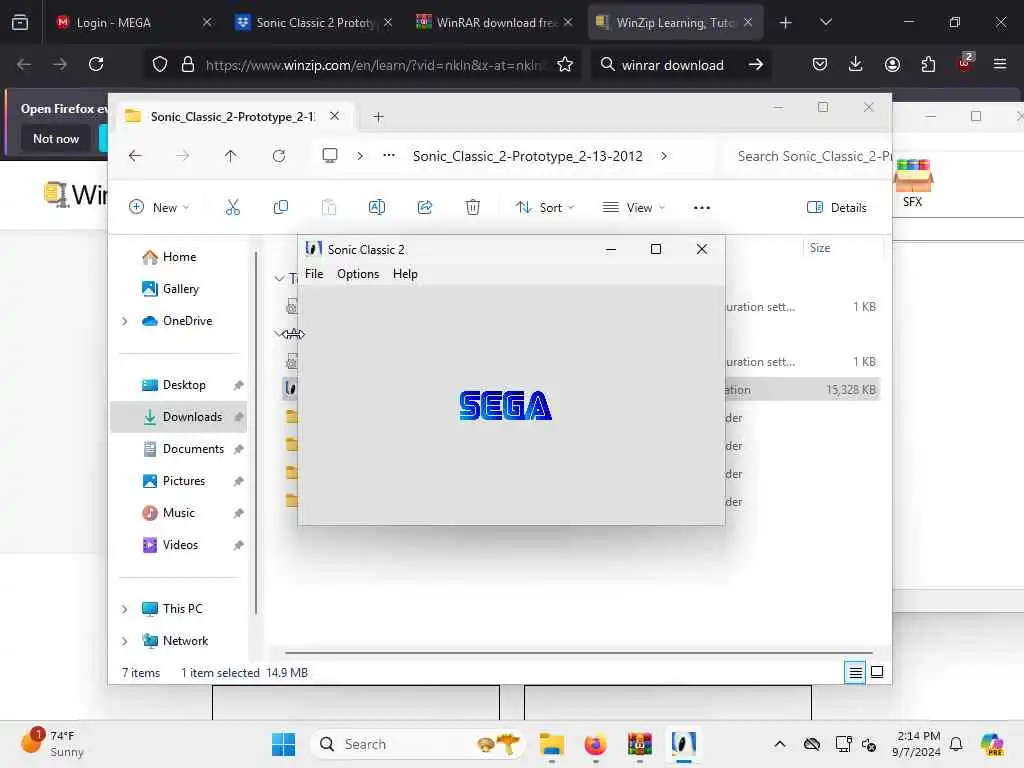Go back in File Explorer
The width and height of the screenshot is (1024, 768).
(x=135, y=156)
